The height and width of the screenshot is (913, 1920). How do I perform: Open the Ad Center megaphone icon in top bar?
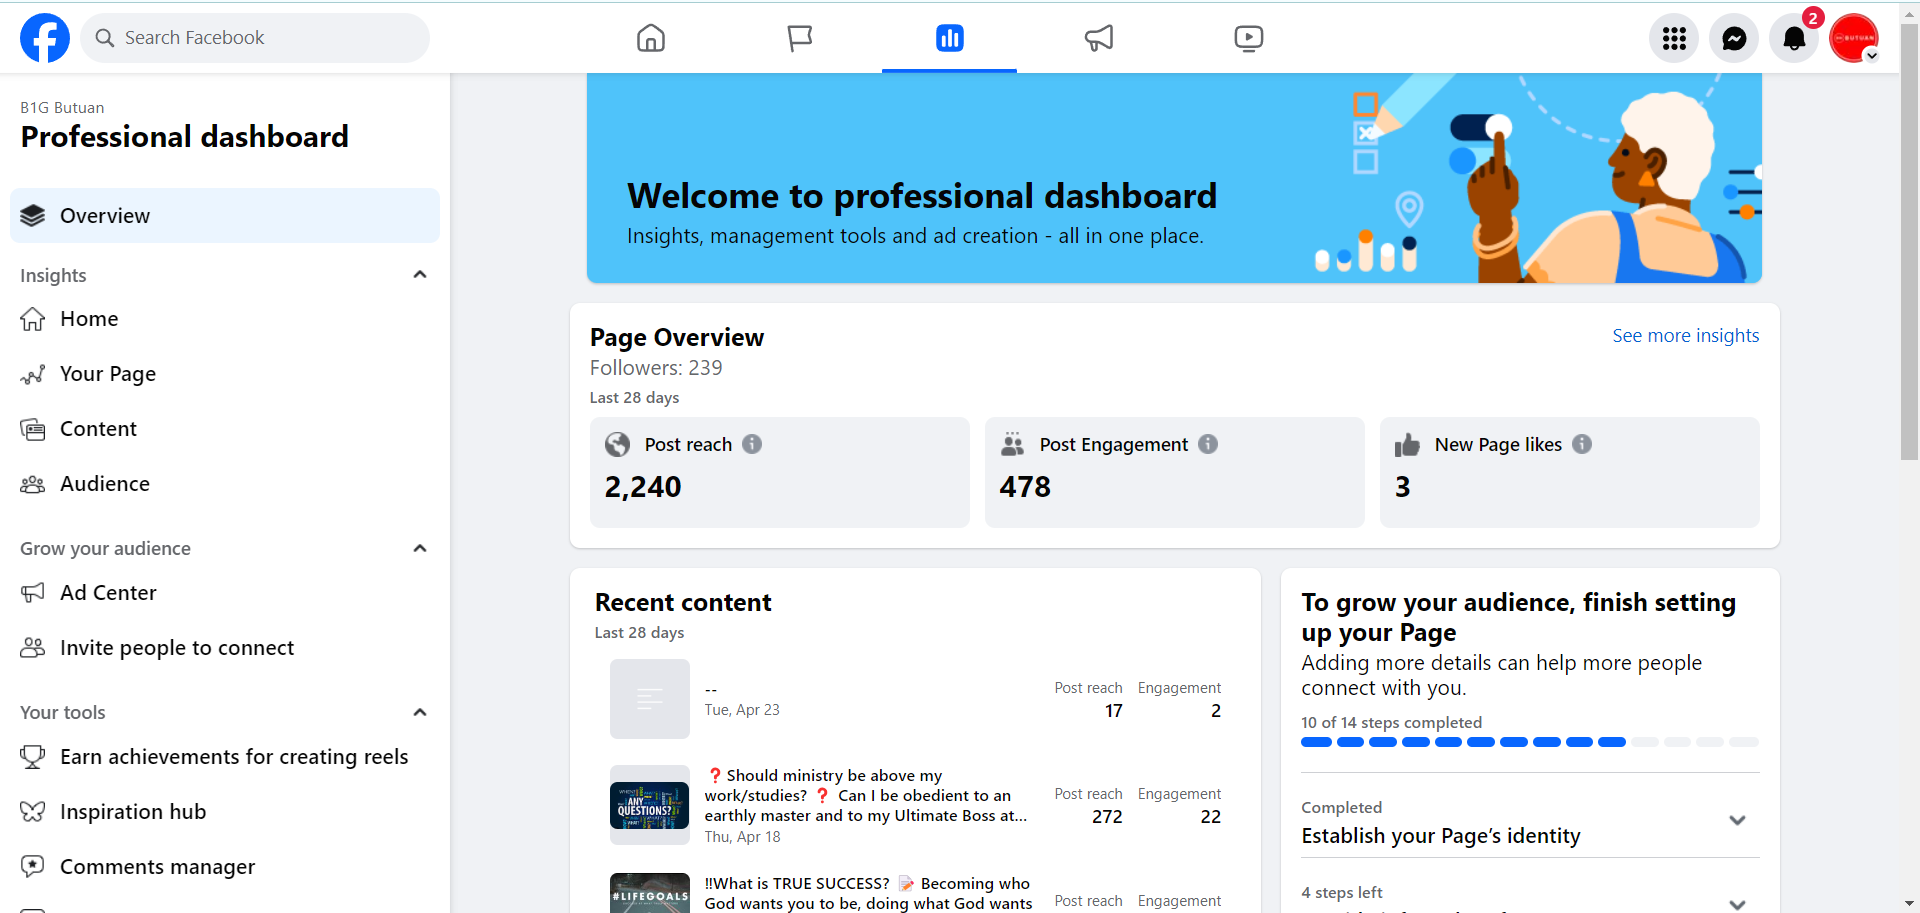pos(1099,38)
